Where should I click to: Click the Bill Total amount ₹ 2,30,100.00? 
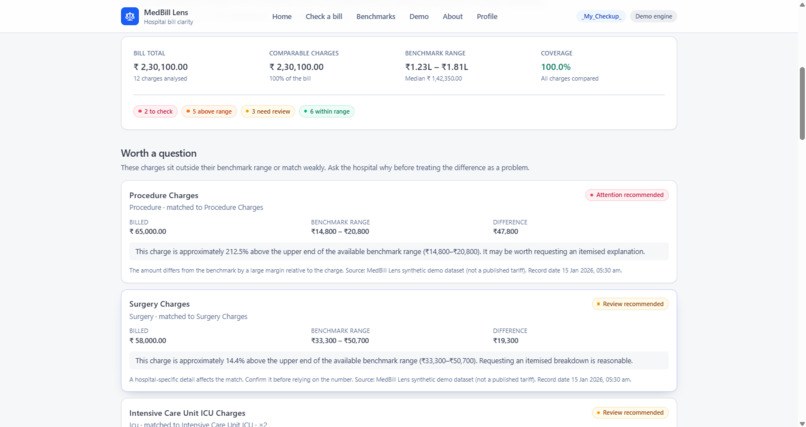tap(160, 67)
